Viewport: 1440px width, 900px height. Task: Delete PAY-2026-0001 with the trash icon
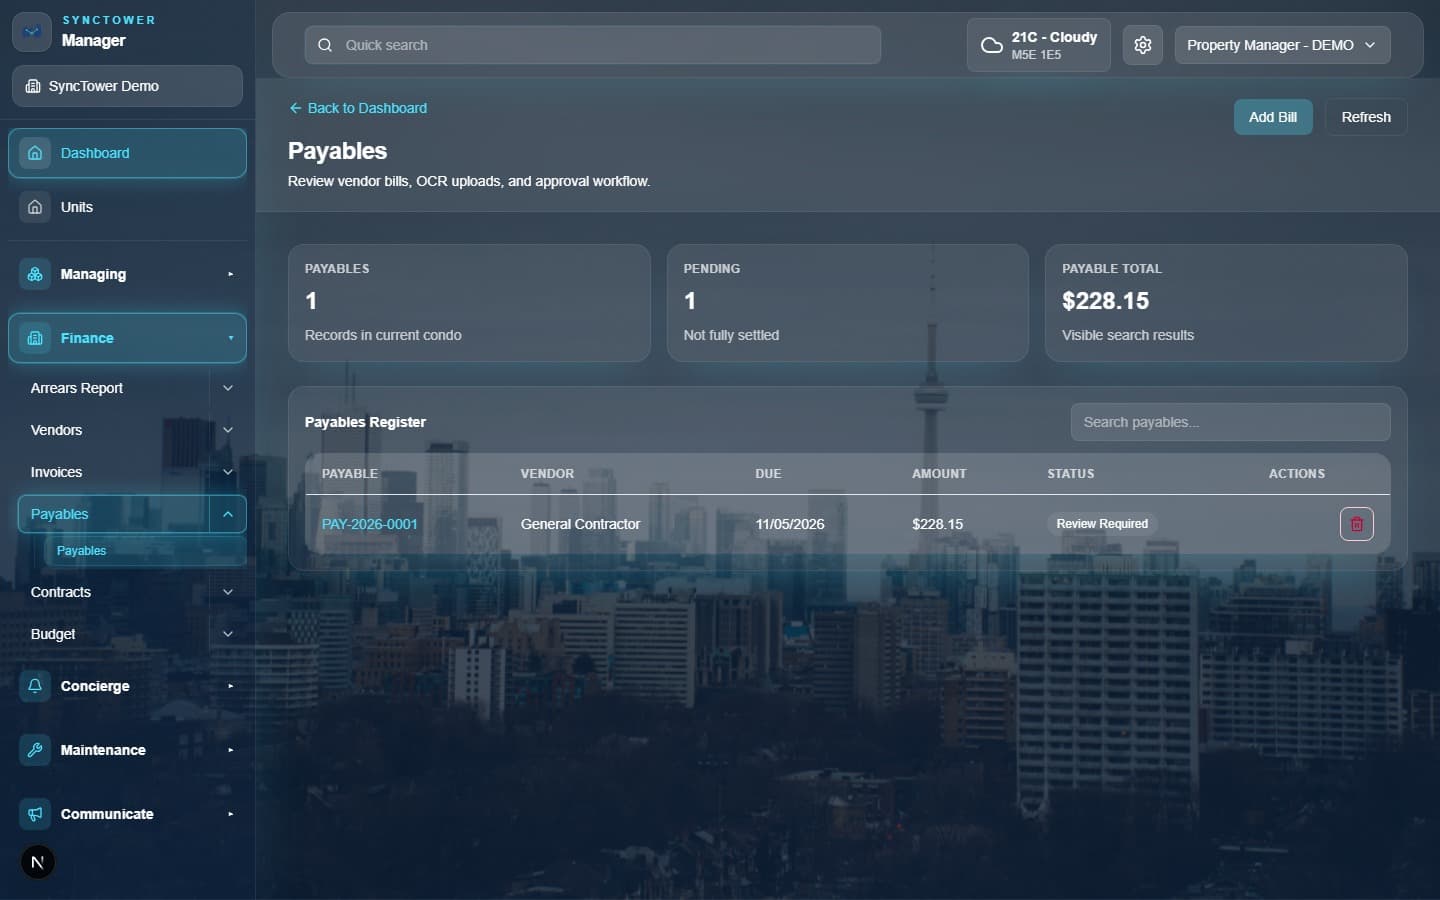1357,524
